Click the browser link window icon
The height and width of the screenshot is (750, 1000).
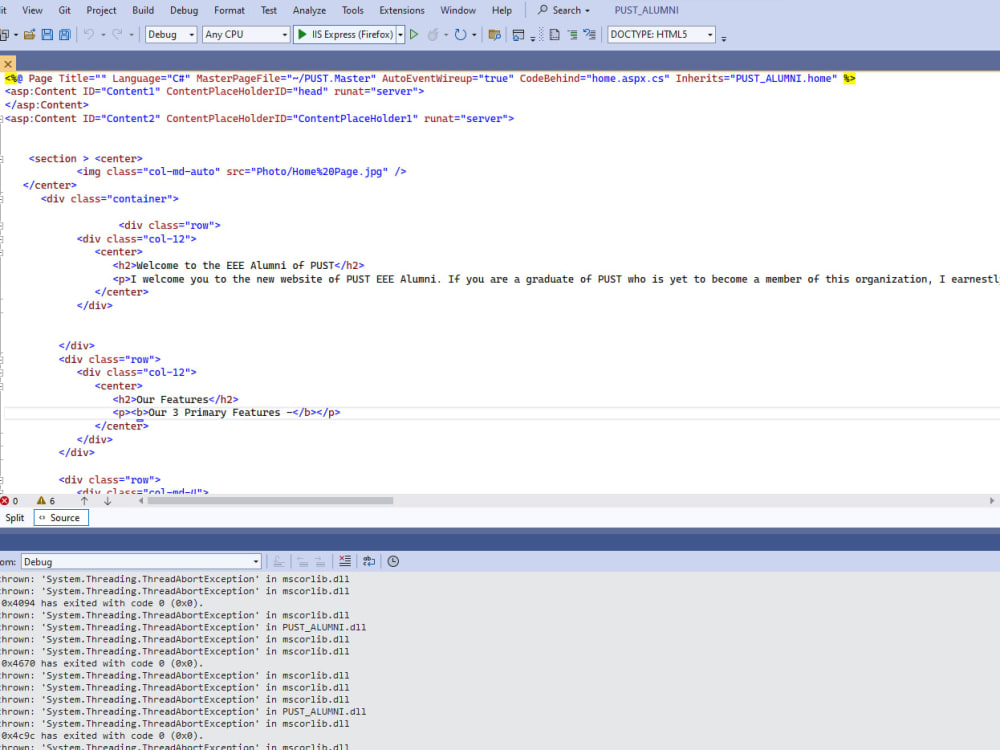point(518,34)
